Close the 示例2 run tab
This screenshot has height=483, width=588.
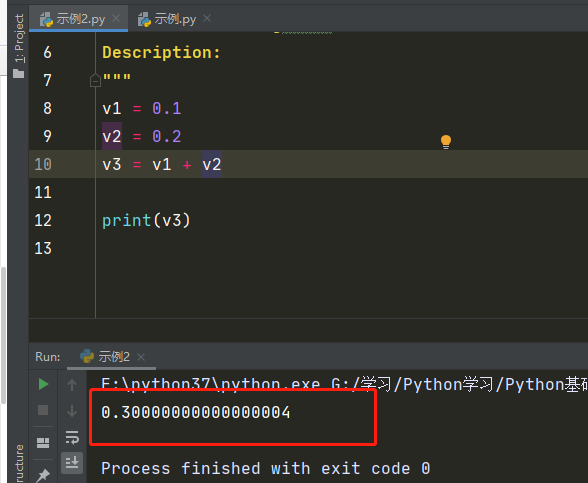141,357
